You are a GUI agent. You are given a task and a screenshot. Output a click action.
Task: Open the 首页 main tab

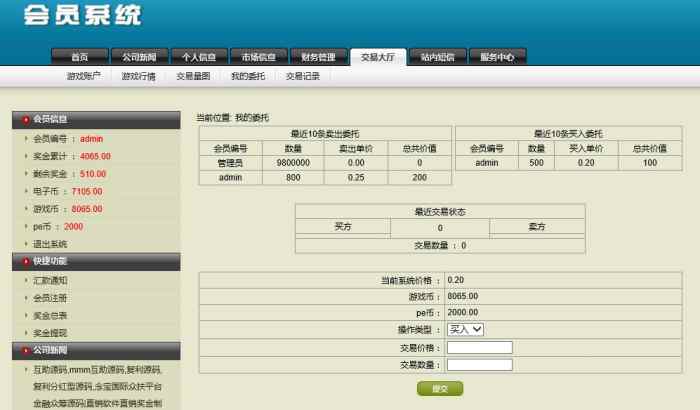tap(80, 57)
